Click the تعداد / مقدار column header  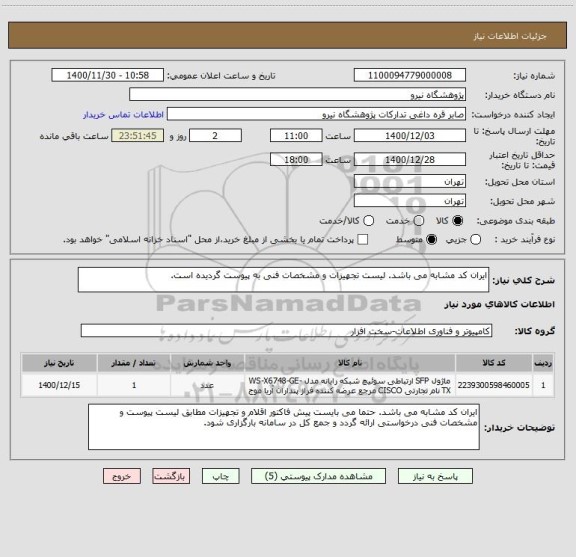click(134, 363)
